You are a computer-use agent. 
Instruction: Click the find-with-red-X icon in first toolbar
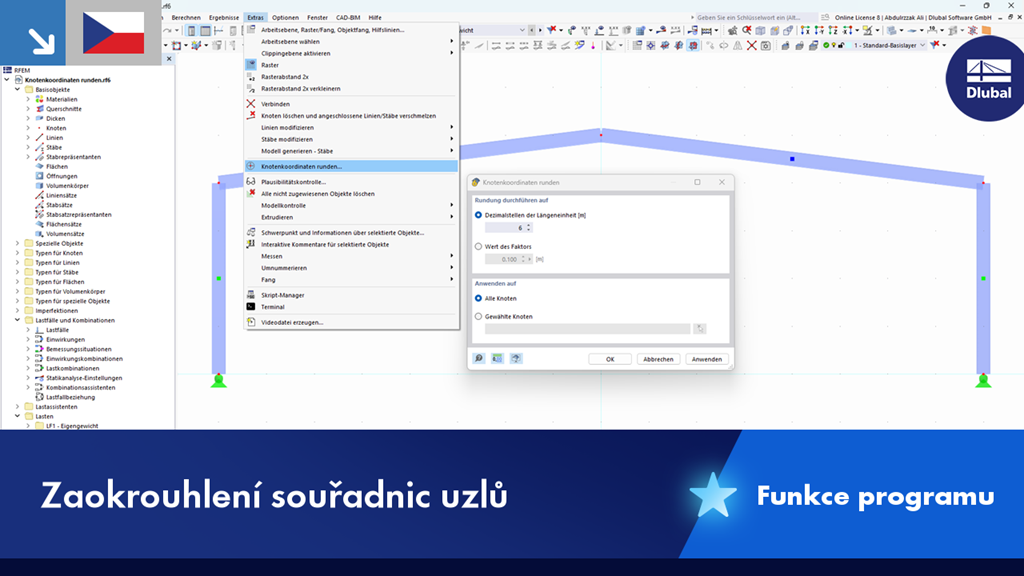click(746, 30)
